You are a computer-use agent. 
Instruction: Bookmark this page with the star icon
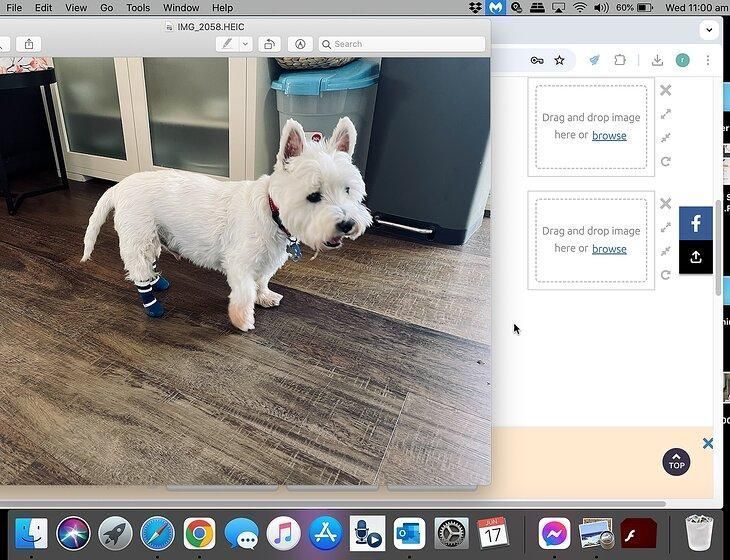(x=559, y=61)
